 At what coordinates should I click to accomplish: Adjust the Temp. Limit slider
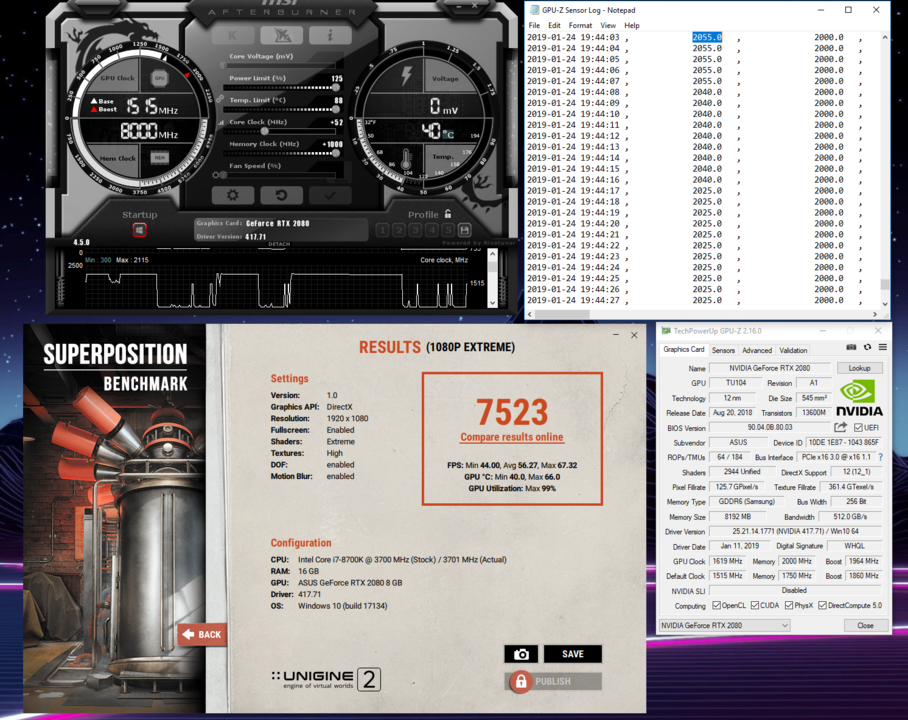point(281,109)
